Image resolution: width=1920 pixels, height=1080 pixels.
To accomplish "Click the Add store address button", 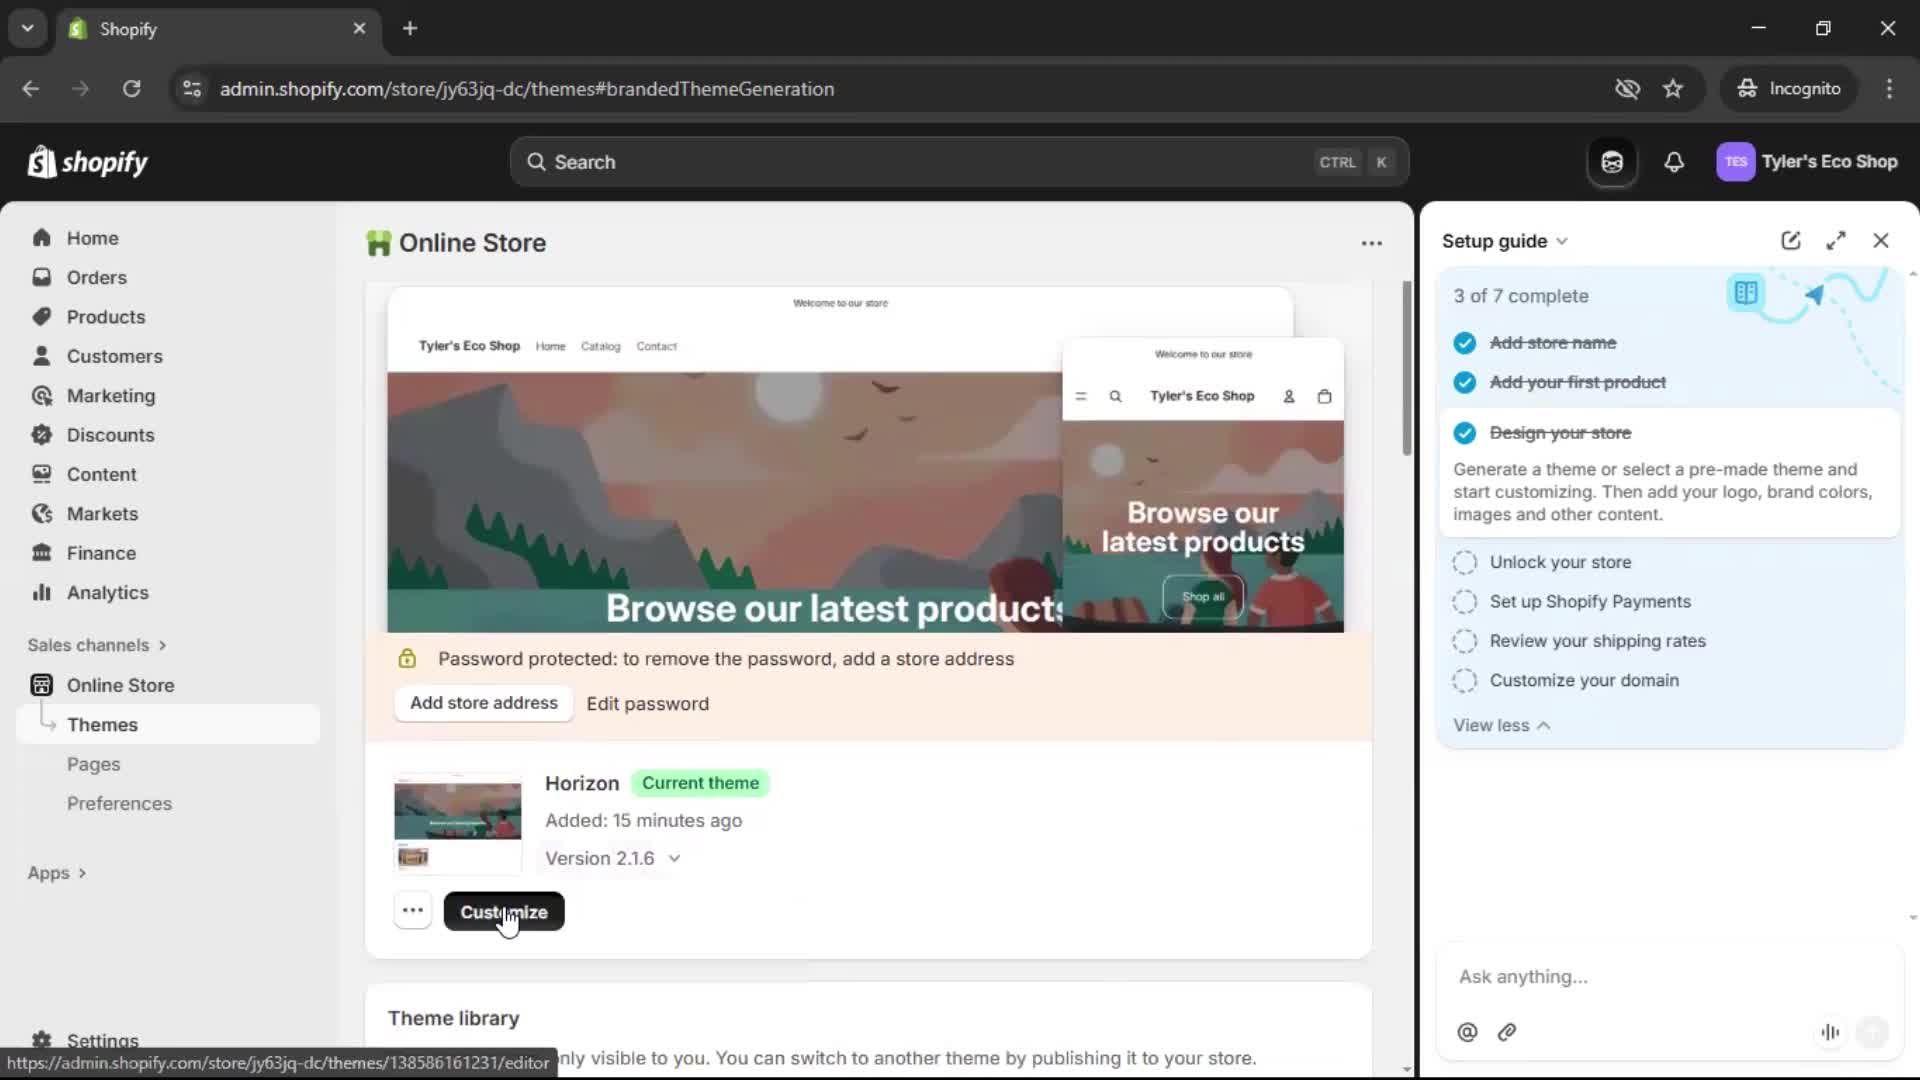I will pyautogui.click(x=484, y=703).
